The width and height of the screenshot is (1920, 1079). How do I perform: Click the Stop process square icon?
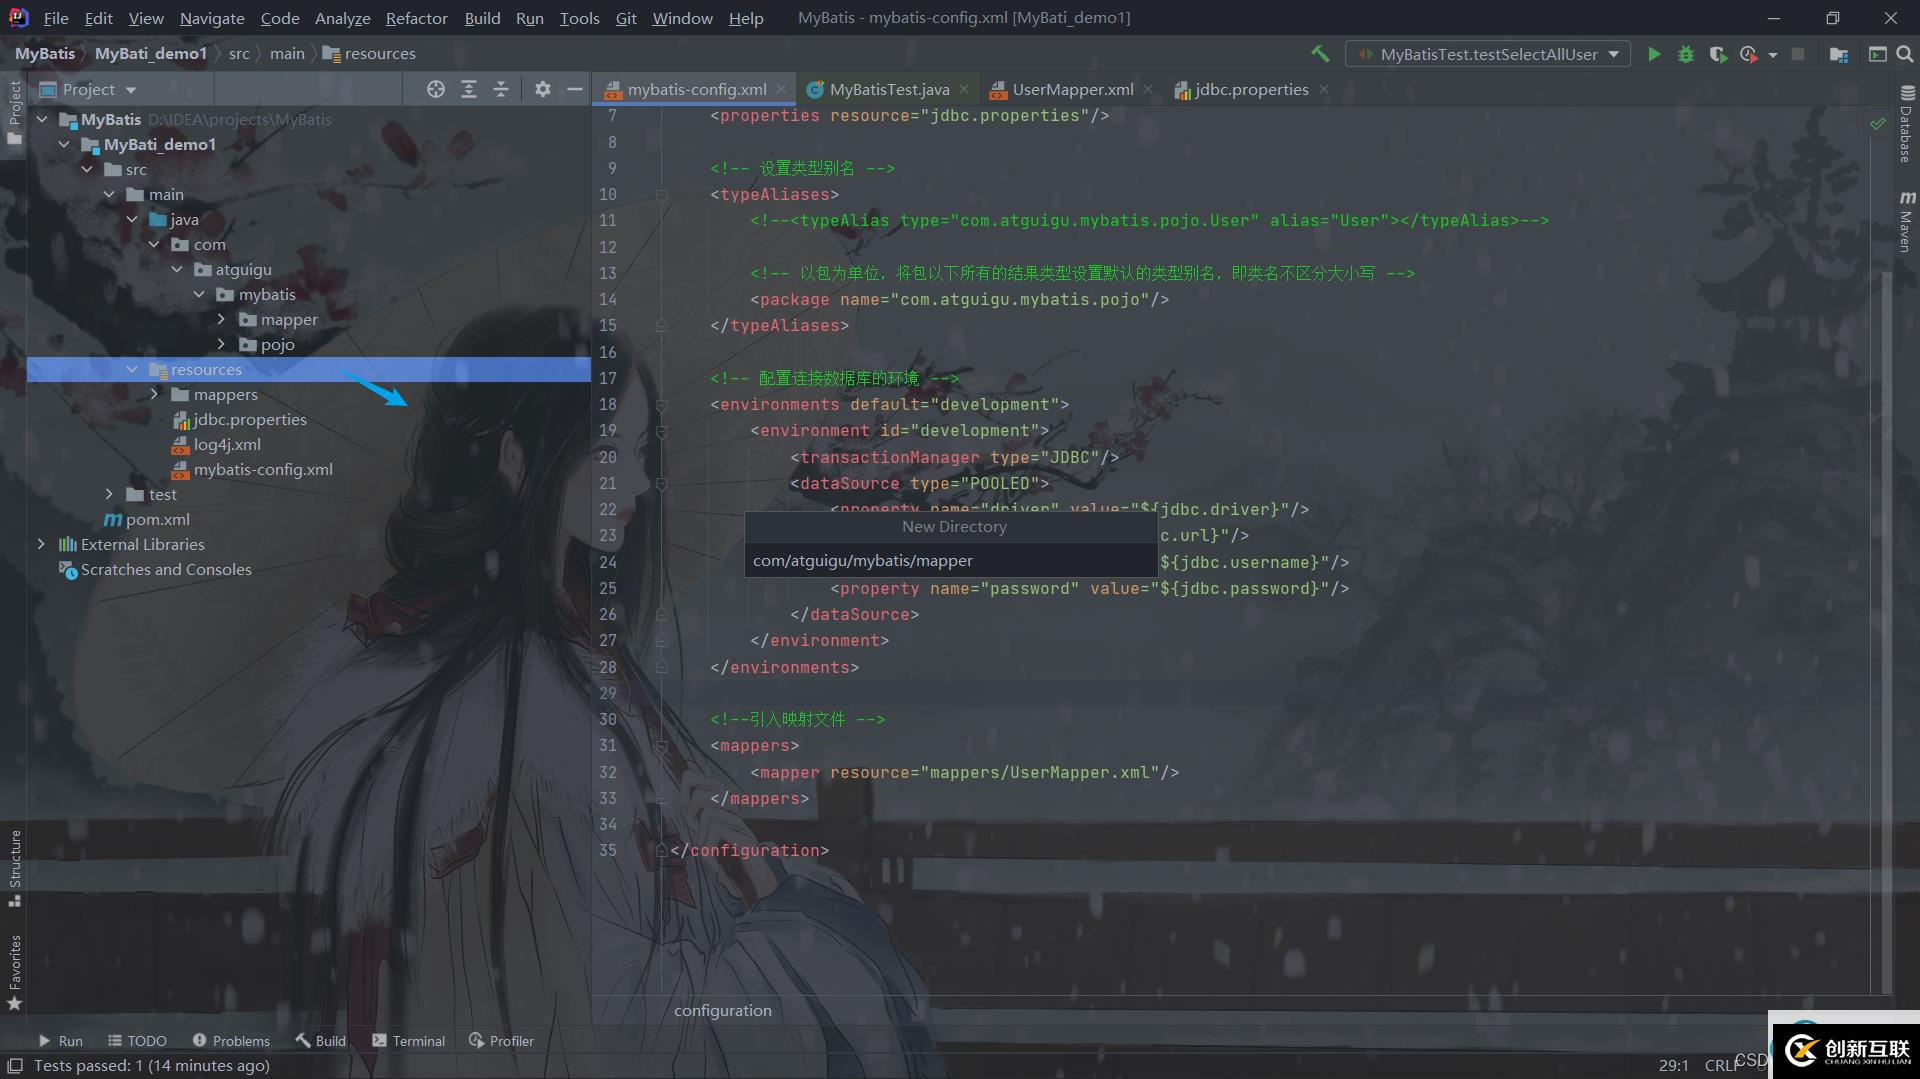point(1798,54)
